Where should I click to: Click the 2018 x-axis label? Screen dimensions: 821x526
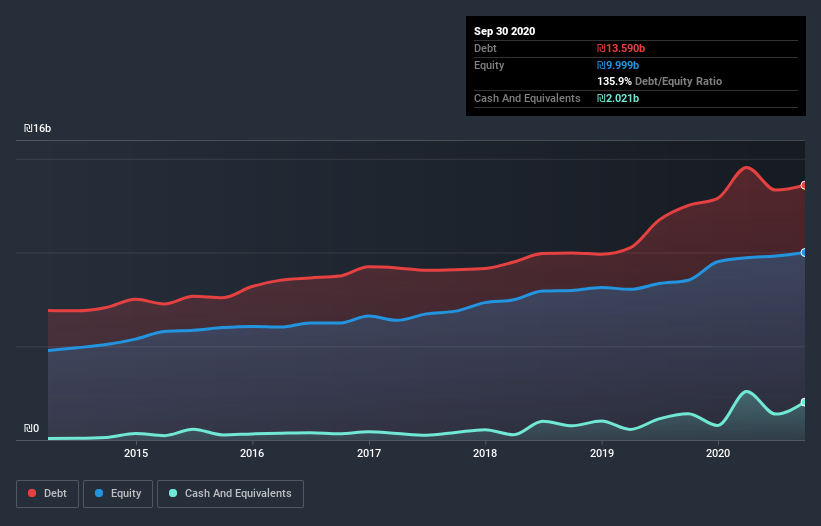485,453
